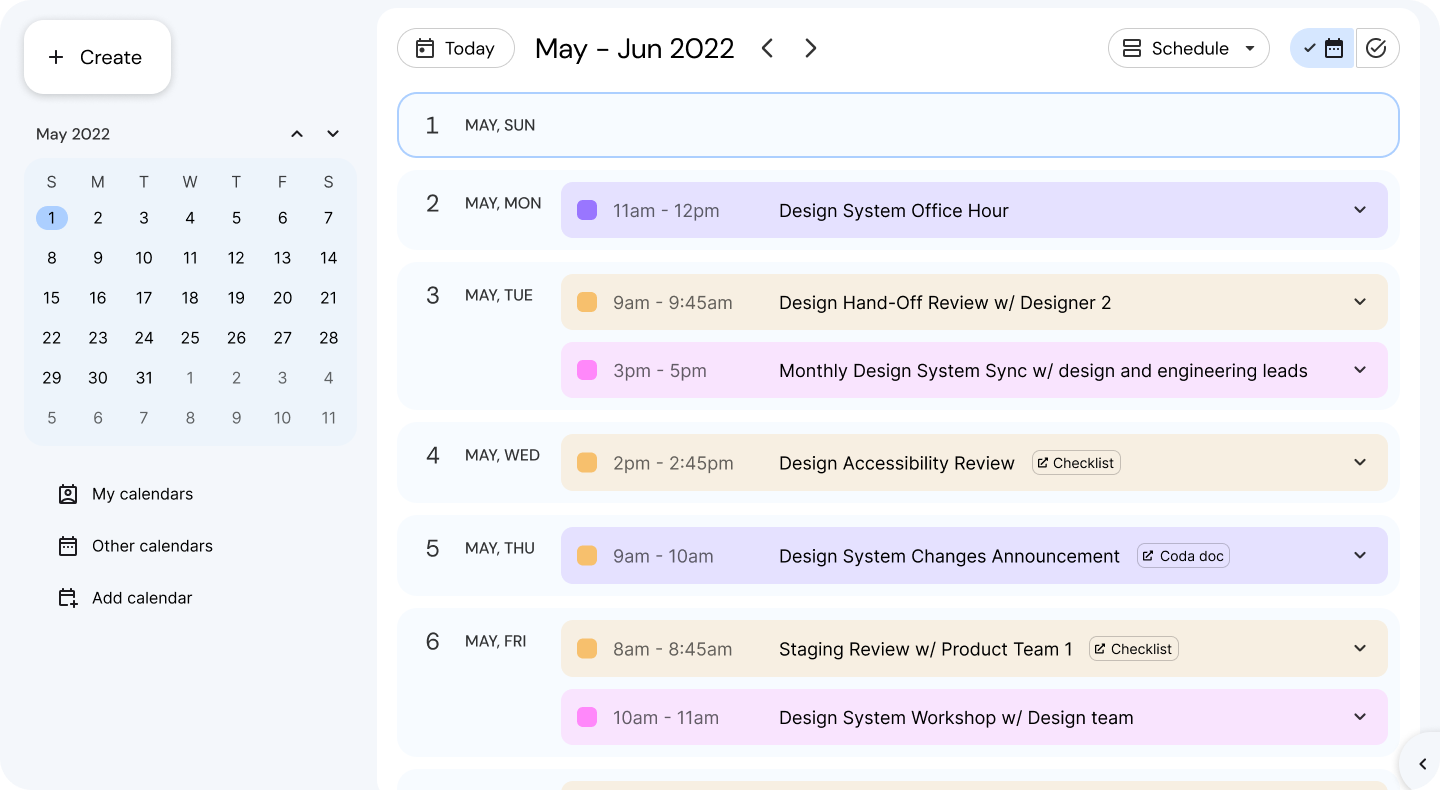Screen dimensions: 1440x790
Task: Toggle the calendar-with-checkmark view button
Action: pos(1321,47)
